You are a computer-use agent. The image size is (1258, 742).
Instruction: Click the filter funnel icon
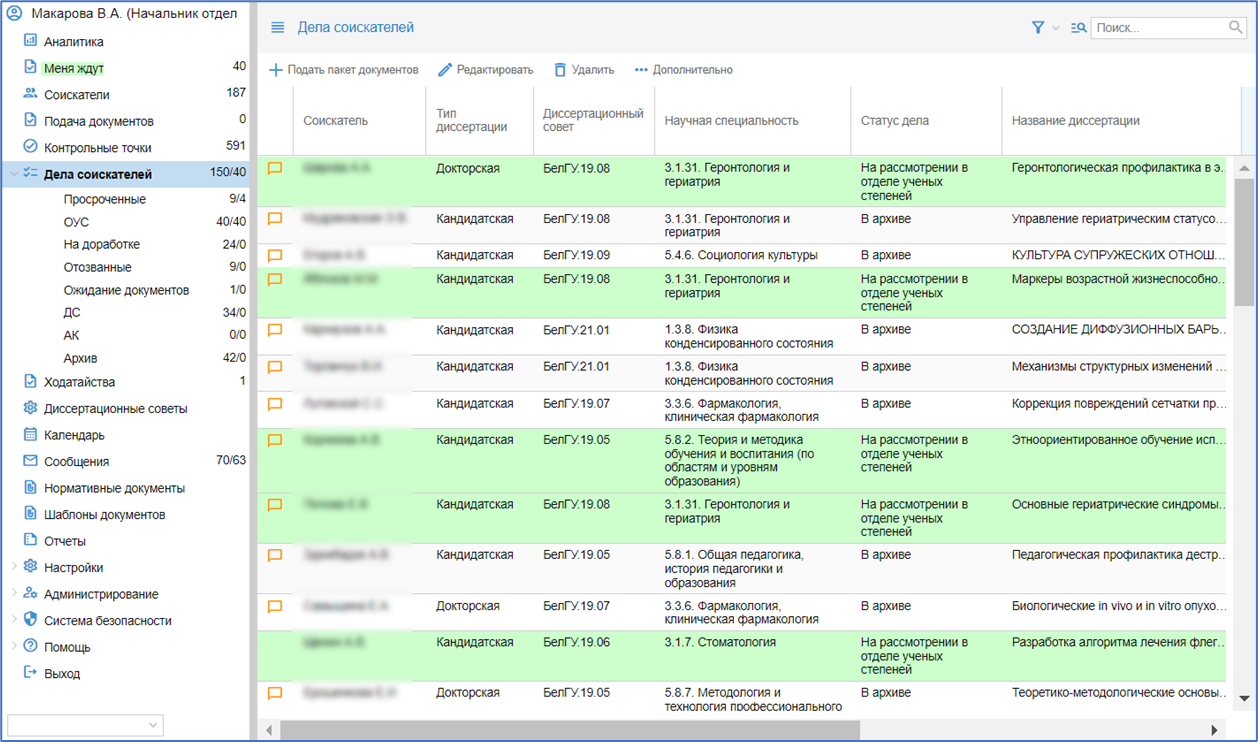[x=1038, y=28]
